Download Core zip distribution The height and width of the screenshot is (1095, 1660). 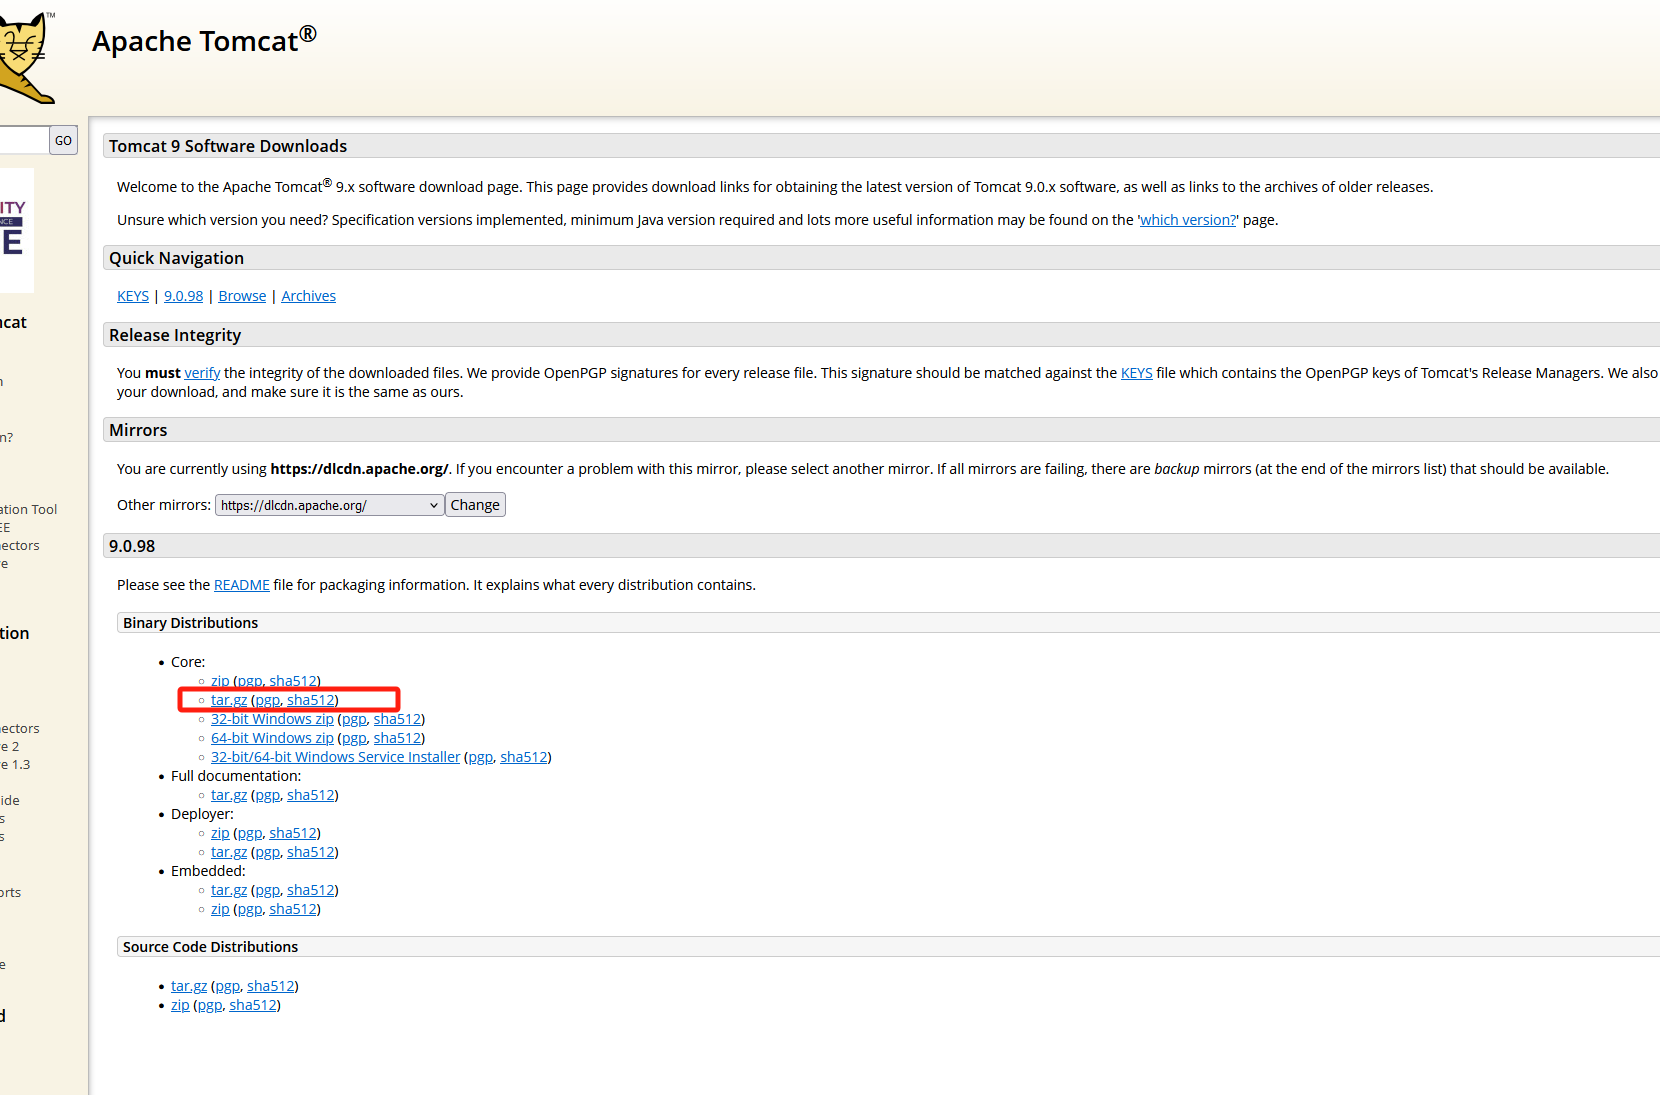tap(220, 681)
